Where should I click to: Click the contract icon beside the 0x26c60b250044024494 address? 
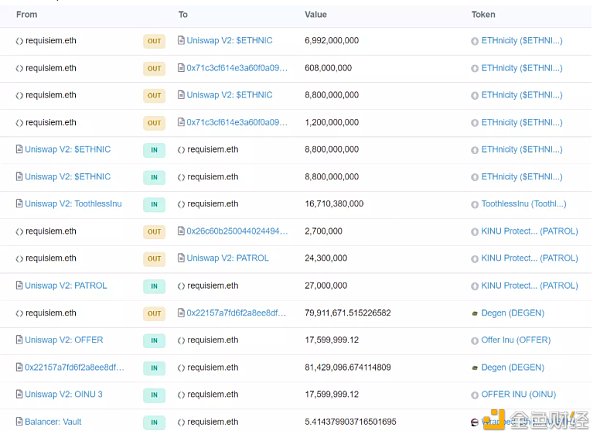(x=181, y=231)
